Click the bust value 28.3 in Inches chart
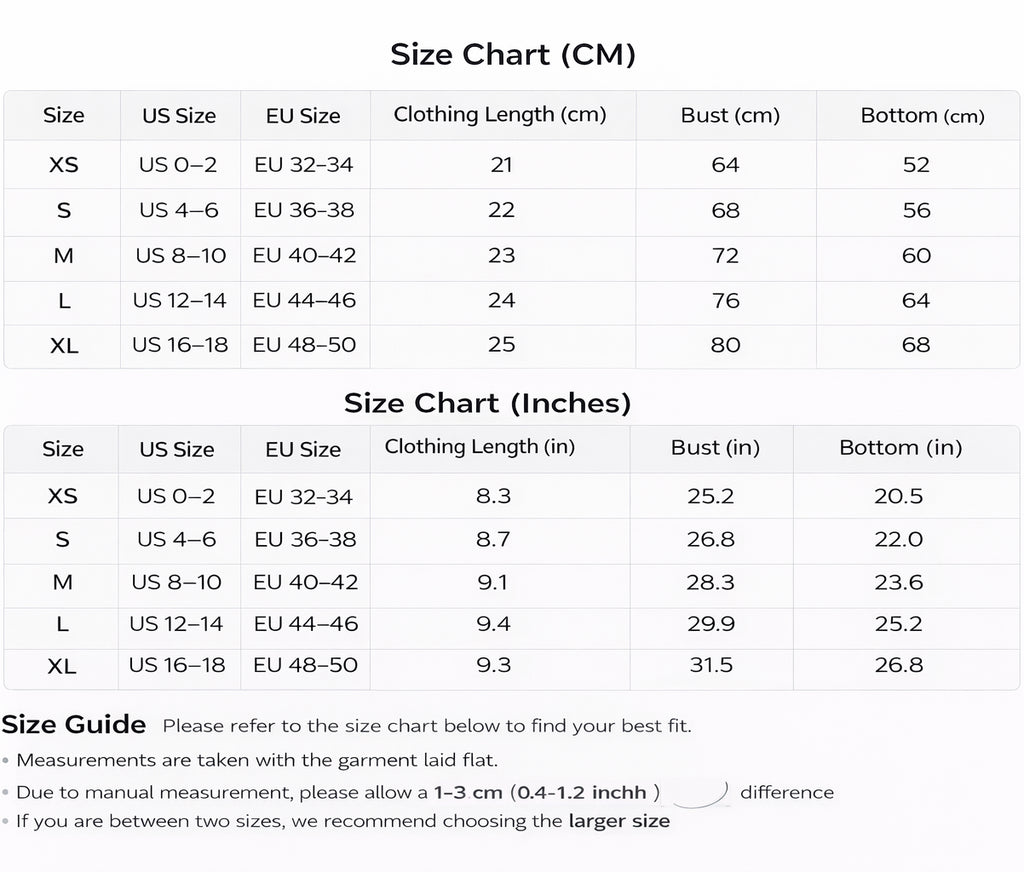Viewport: 1024px width, 872px height. (x=711, y=582)
